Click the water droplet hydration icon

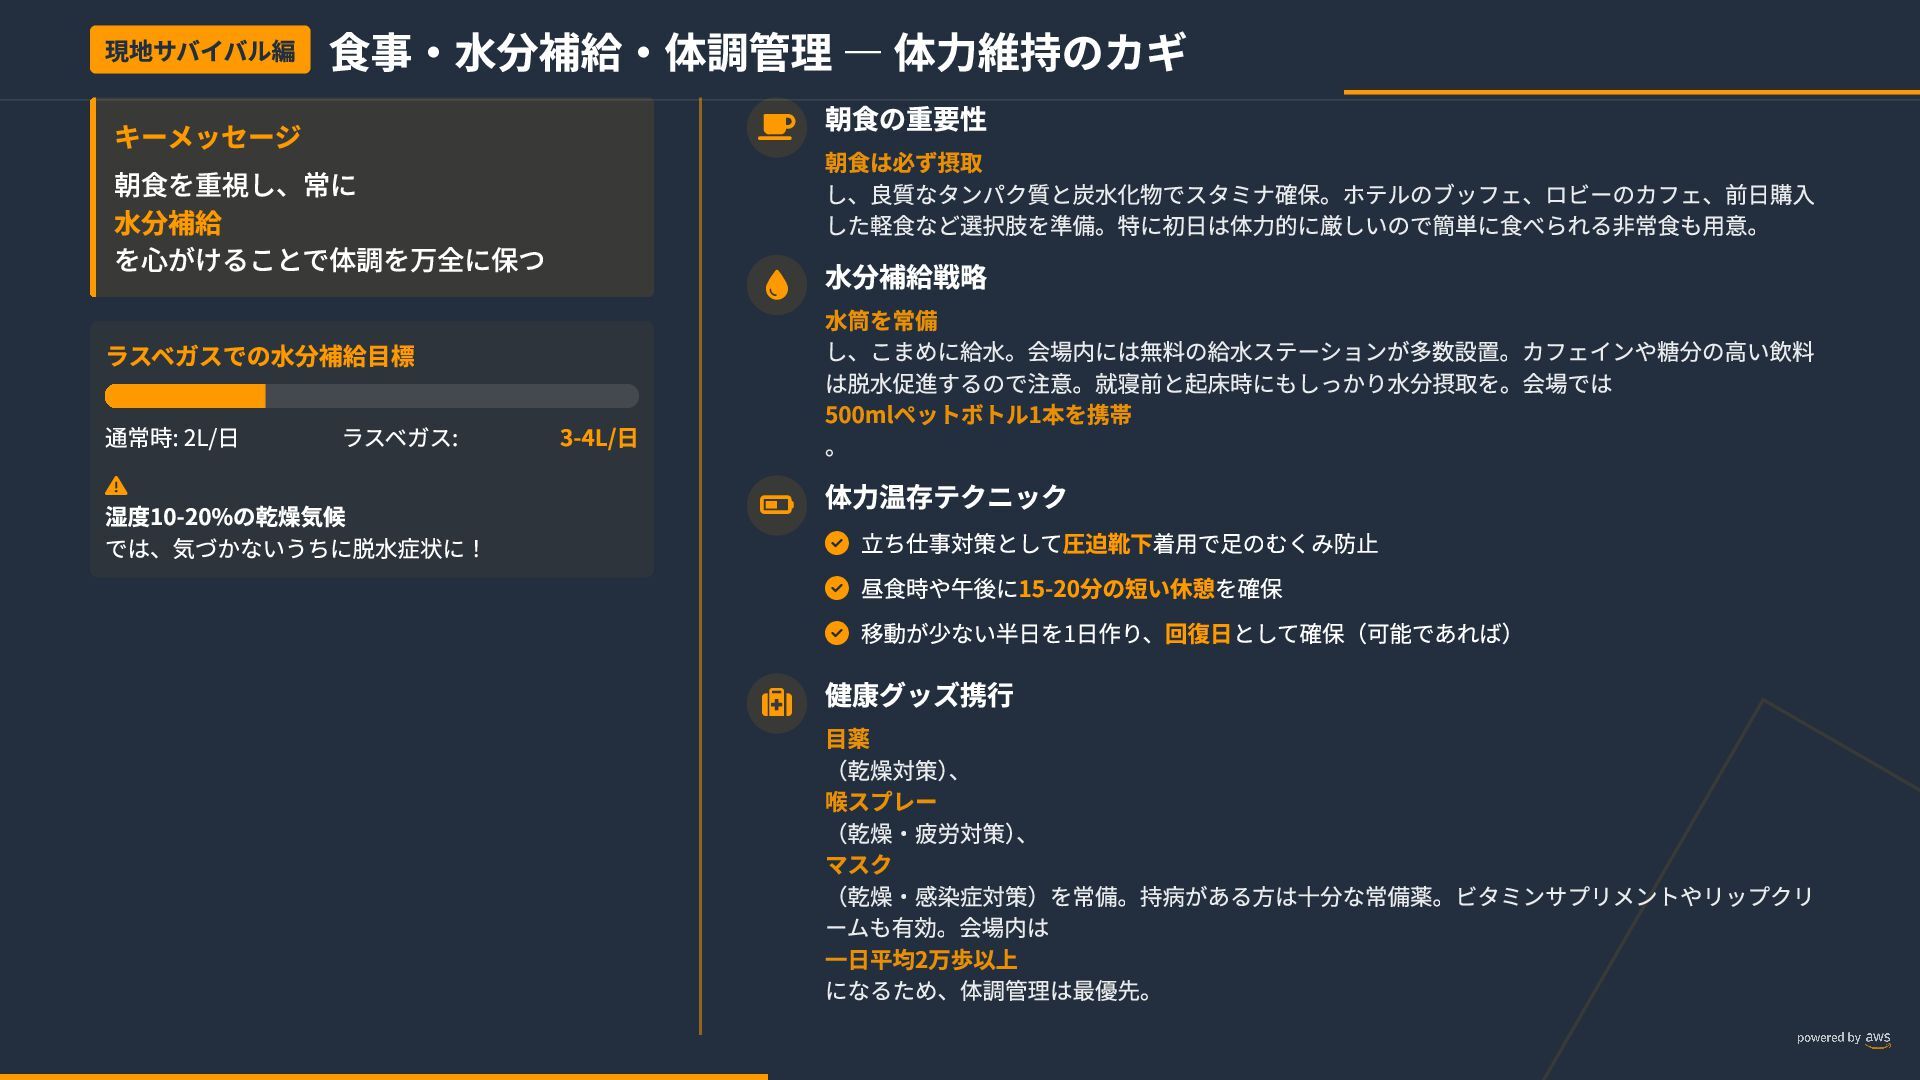coord(776,285)
